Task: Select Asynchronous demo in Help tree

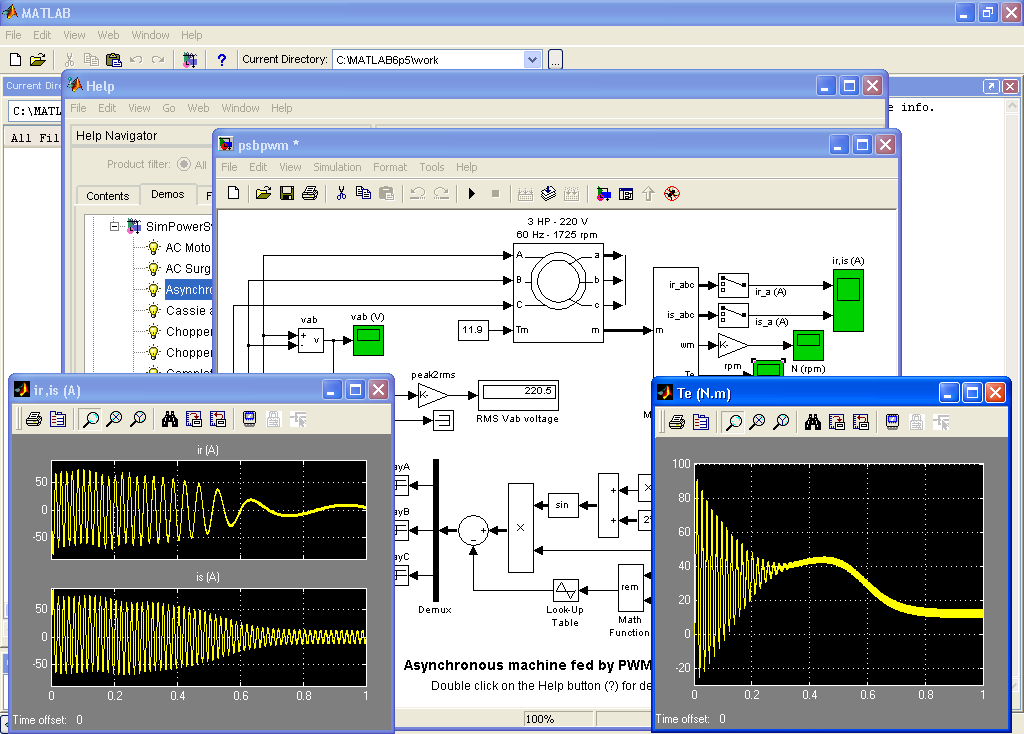Action: click(x=189, y=289)
